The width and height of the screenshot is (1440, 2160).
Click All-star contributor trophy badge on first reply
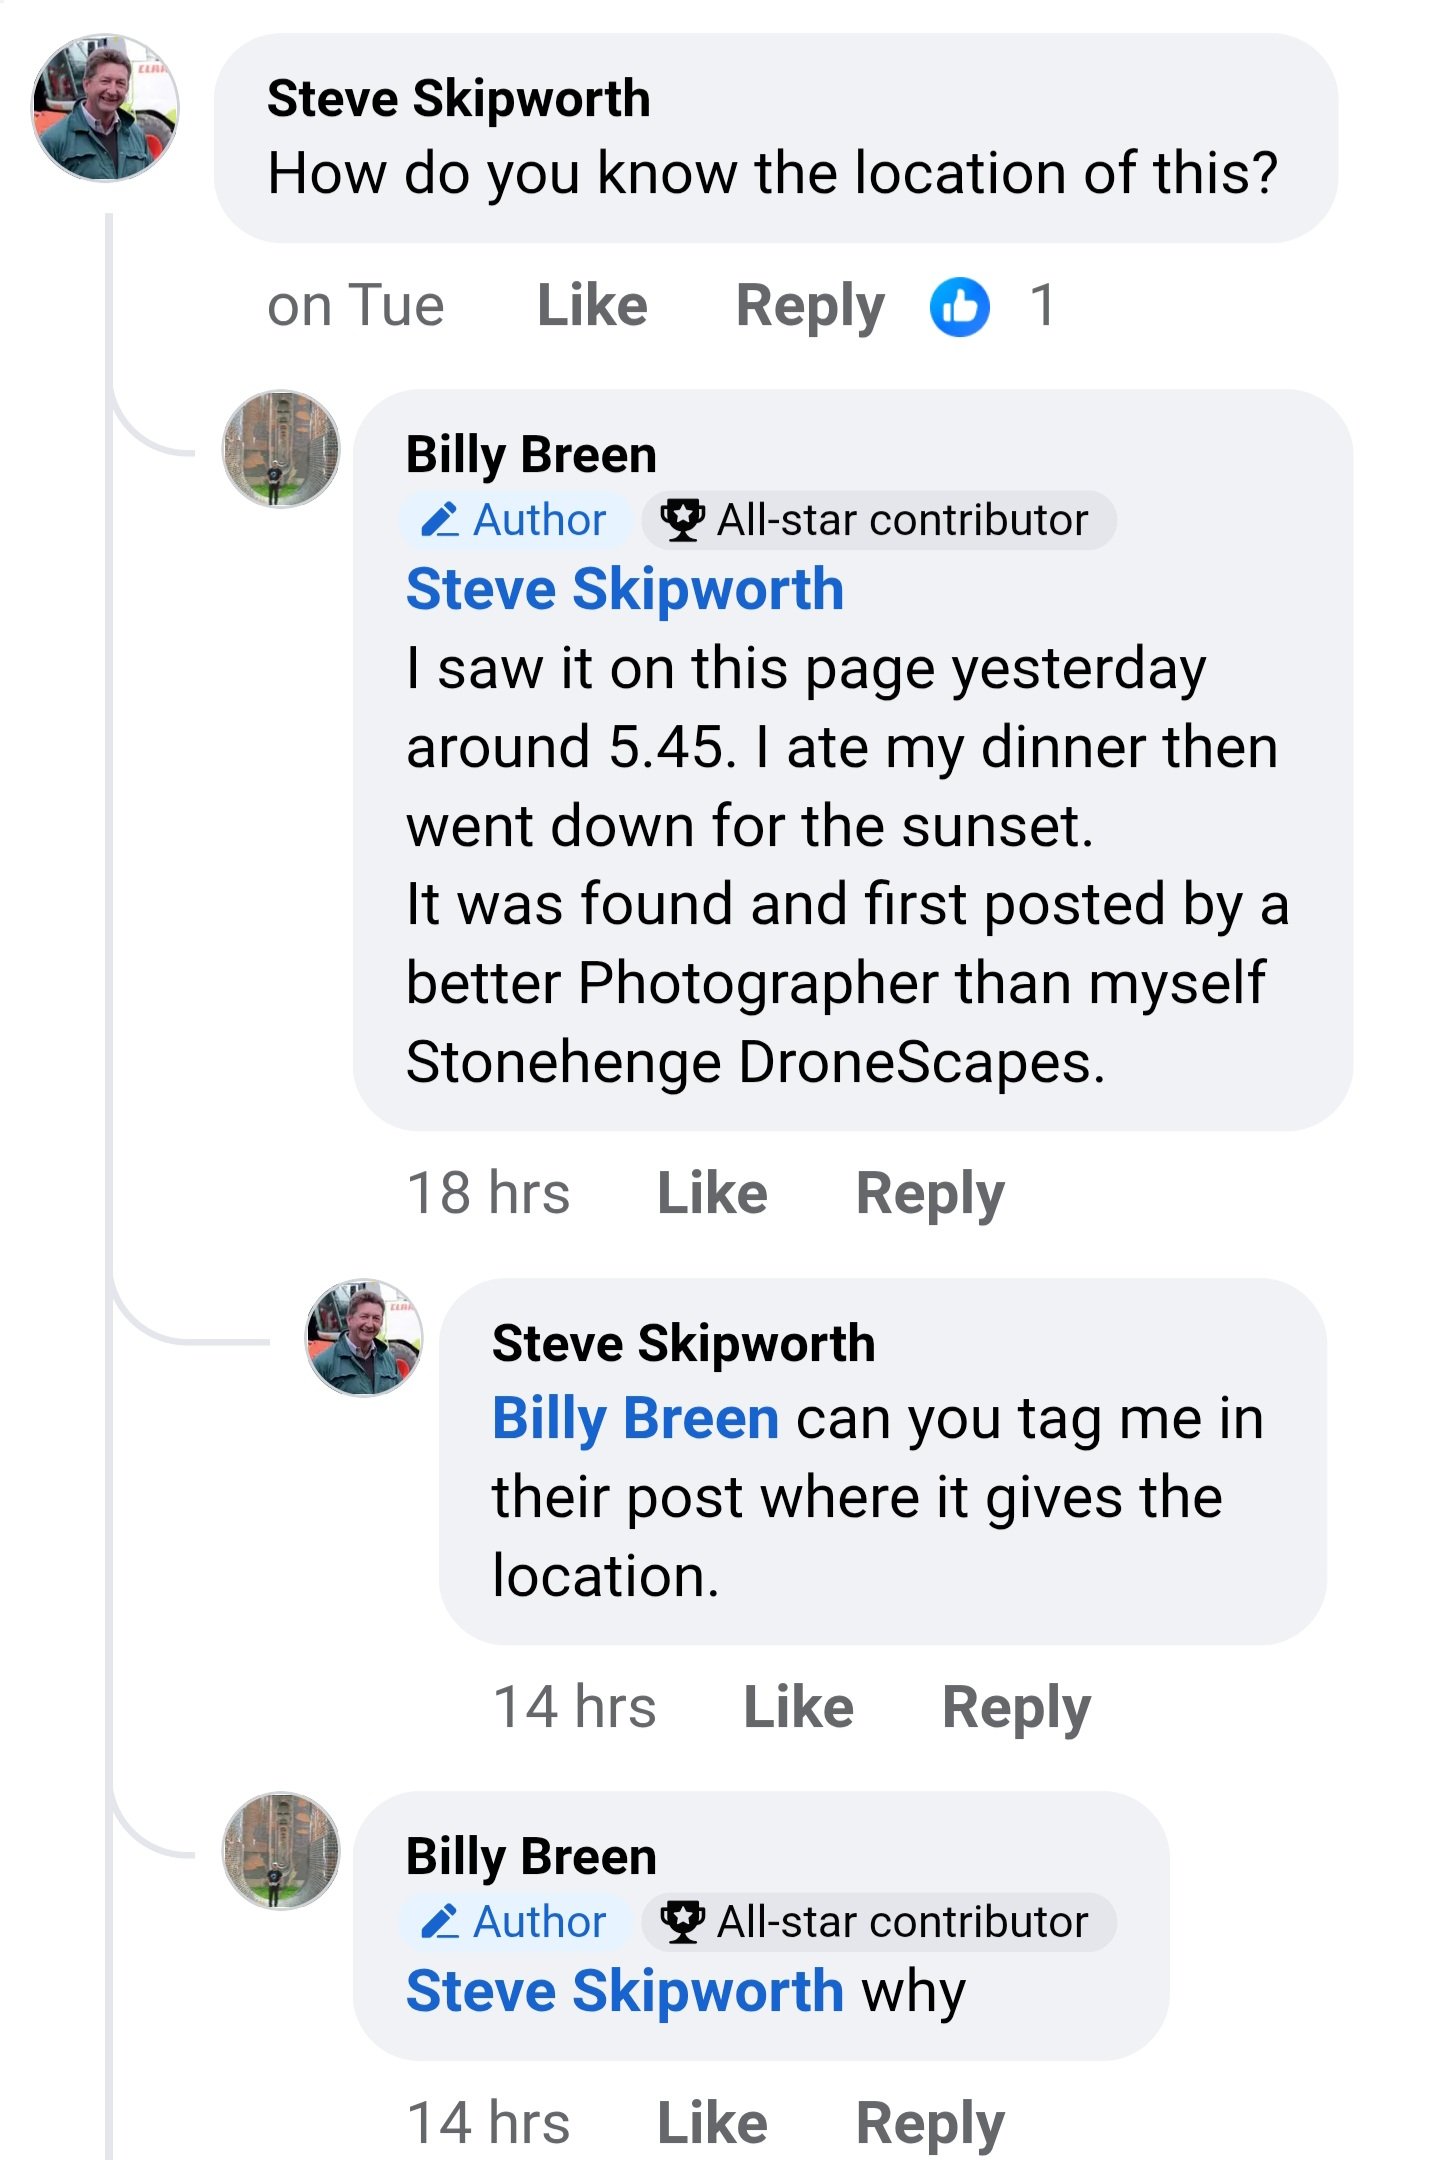[x=878, y=520]
